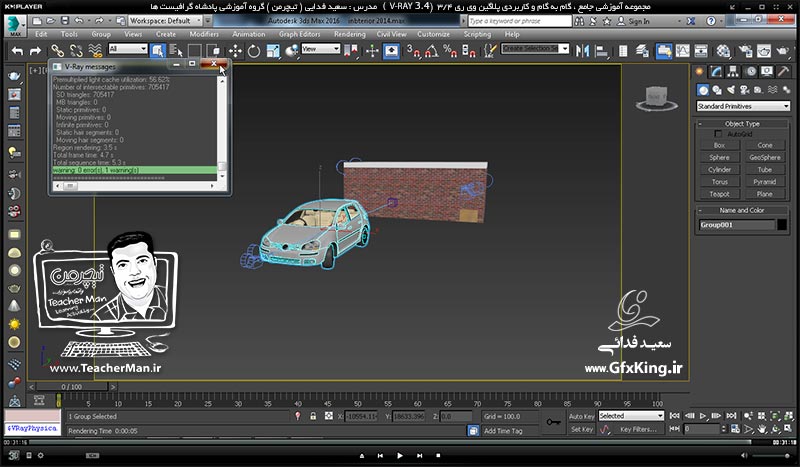Choose the Select Object tool
The image size is (800, 467).
[158, 51]
